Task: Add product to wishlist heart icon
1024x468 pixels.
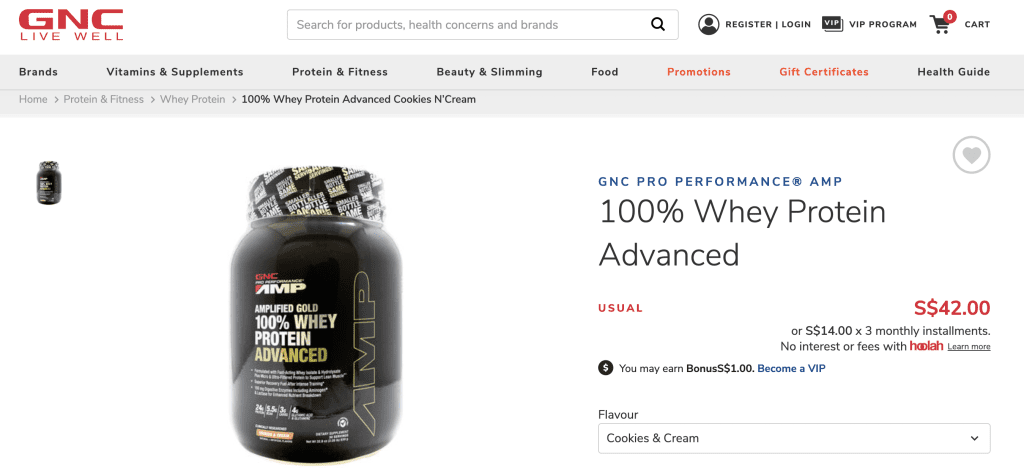Action: click(971, 155)
